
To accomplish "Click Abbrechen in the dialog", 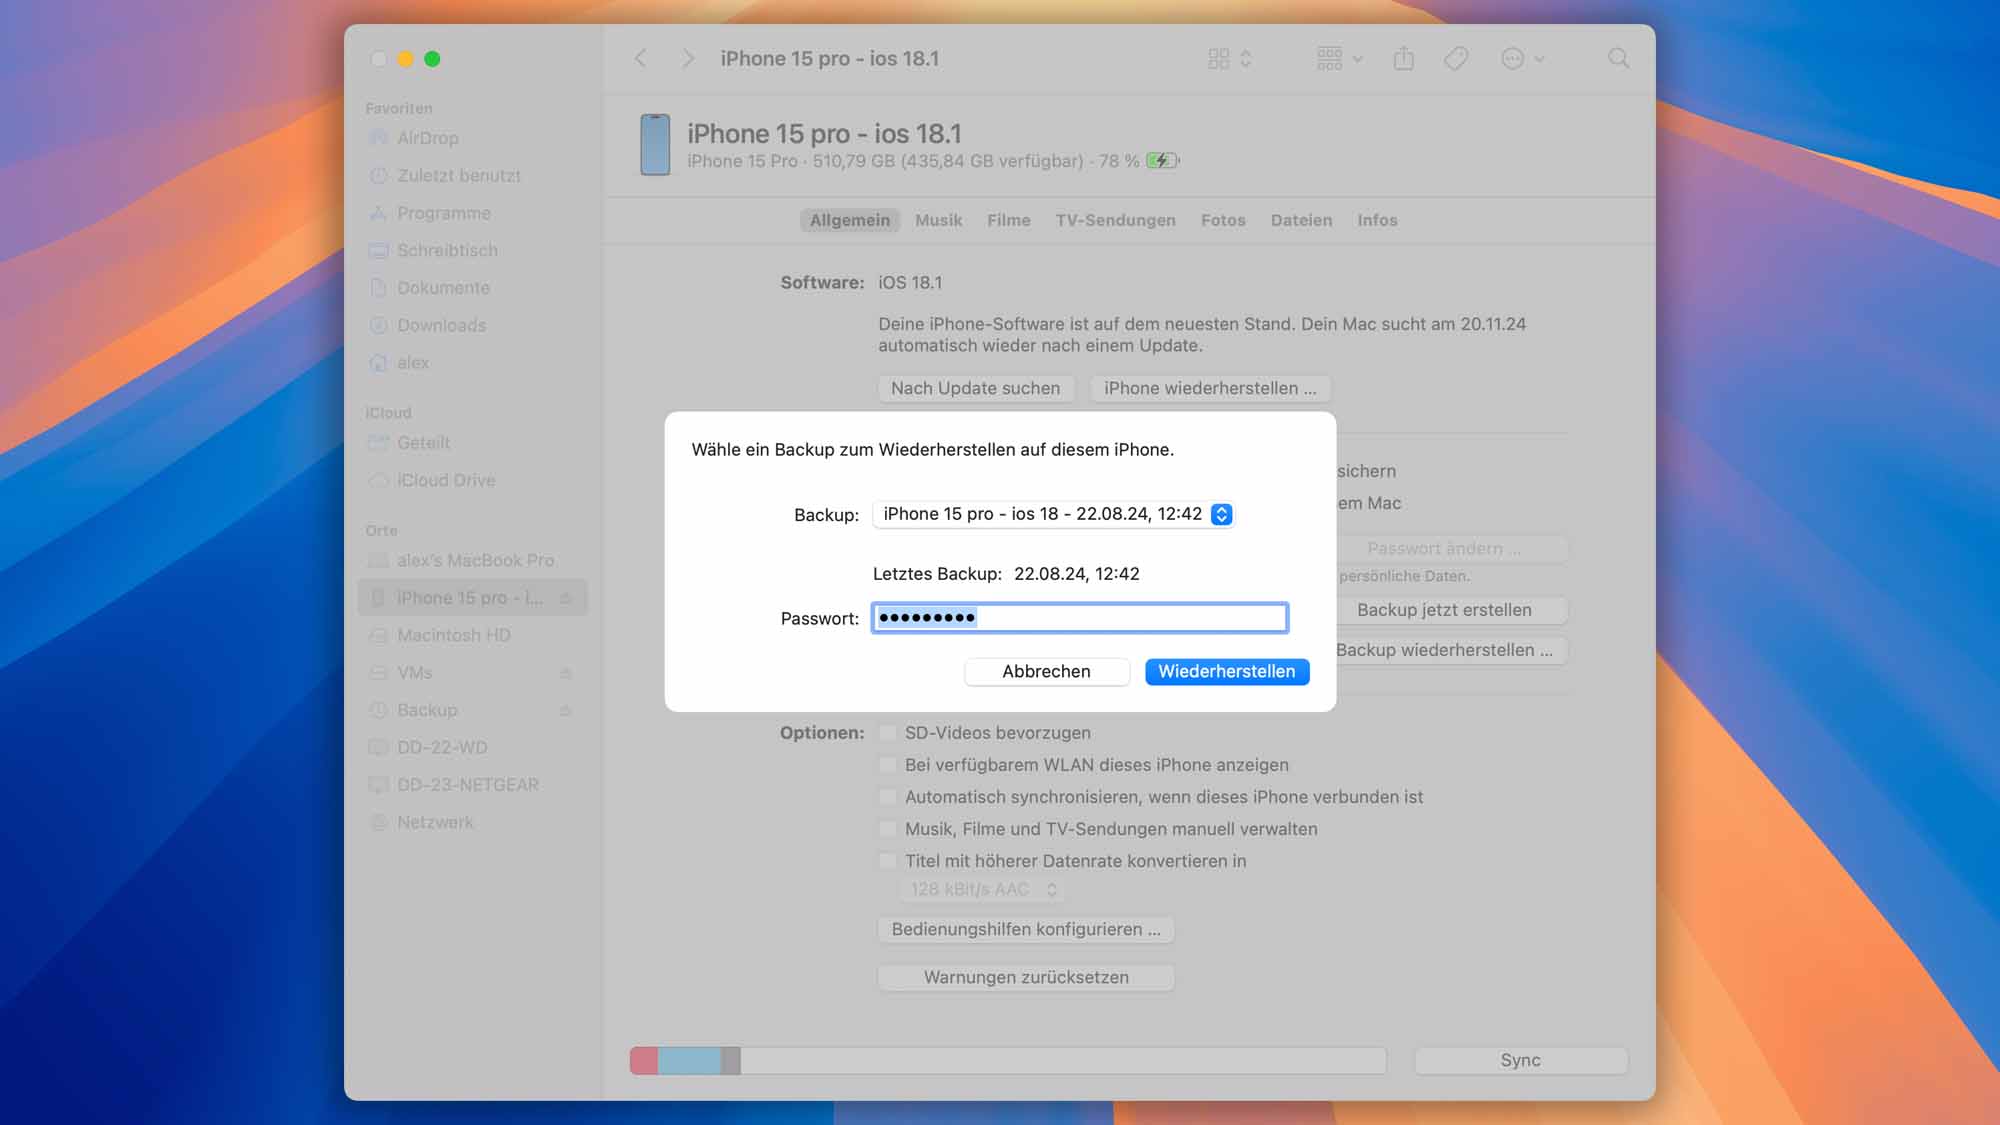I will point(1046,672).
